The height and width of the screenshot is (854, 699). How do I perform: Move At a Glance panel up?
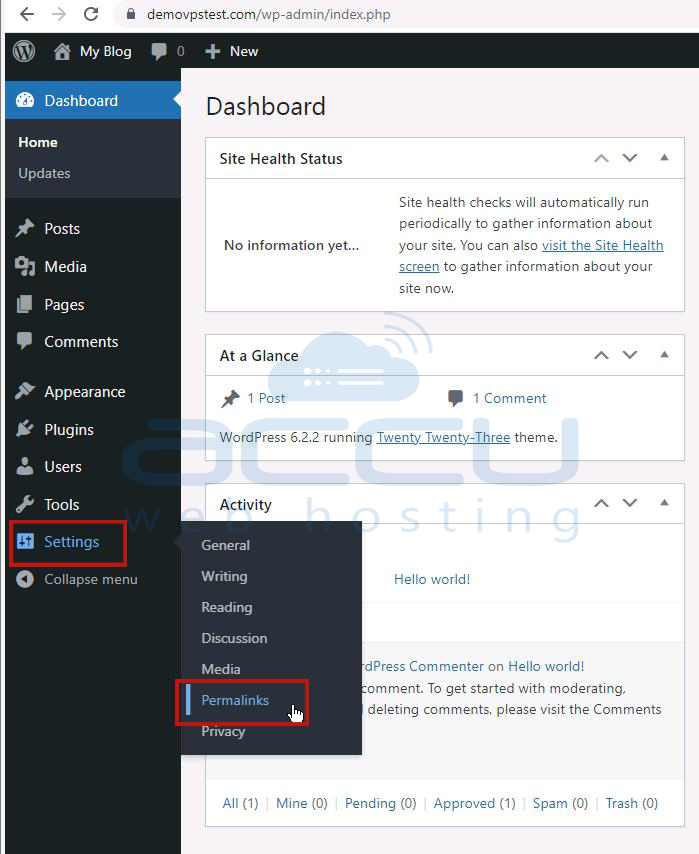(x=601, y=355)
